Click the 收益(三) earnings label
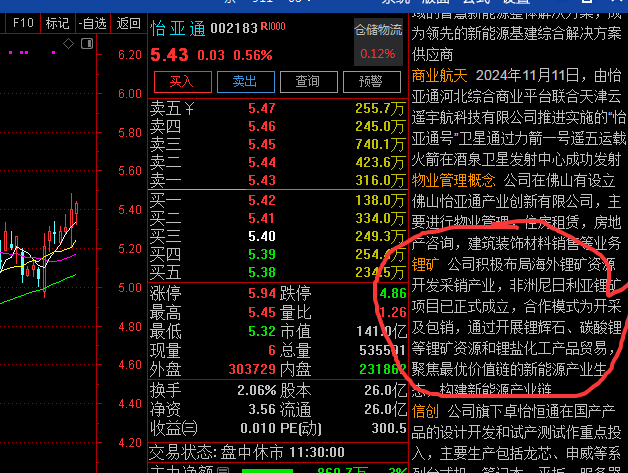The image size is (628, 473). coord(173,429)
